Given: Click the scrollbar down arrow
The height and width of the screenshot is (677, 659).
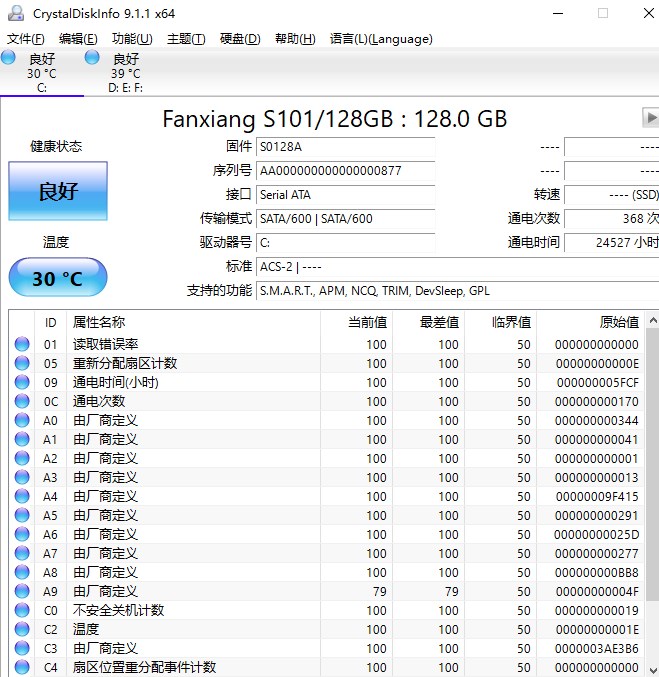Looking at the screenshot, I should [653, 670].
